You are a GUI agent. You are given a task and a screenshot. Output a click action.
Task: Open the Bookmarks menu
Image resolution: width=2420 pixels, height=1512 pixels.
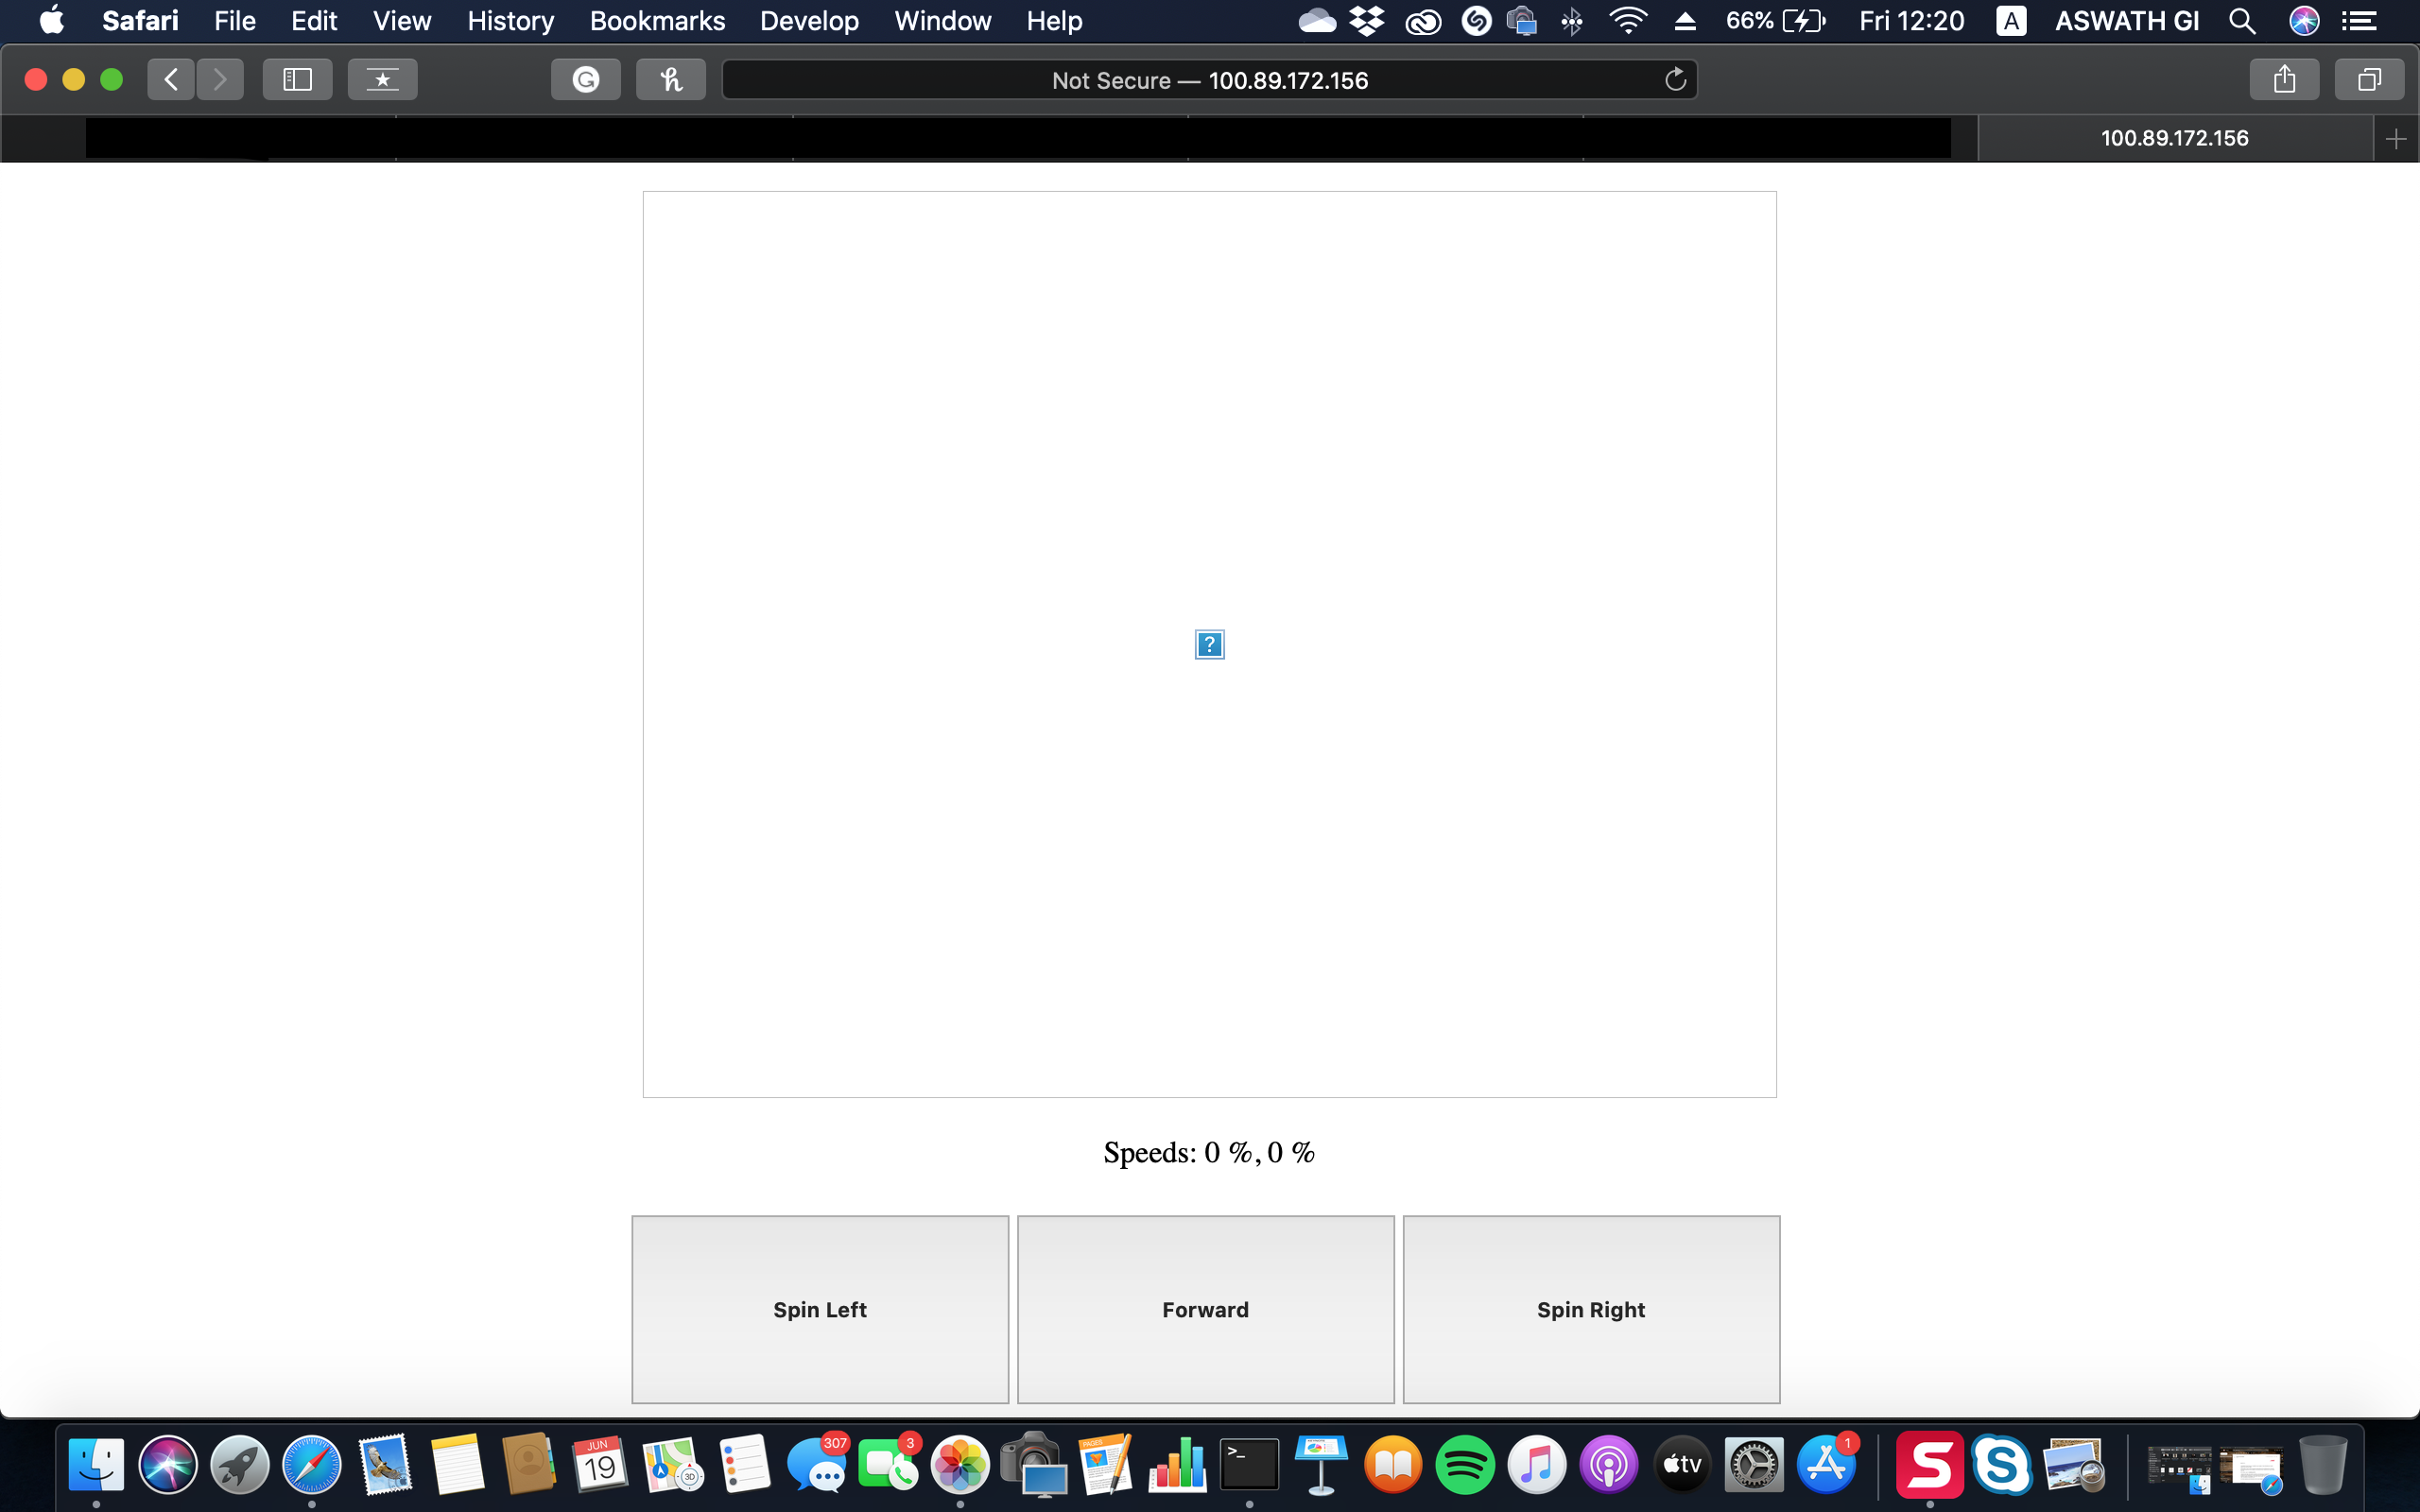[x=657, y=21]
